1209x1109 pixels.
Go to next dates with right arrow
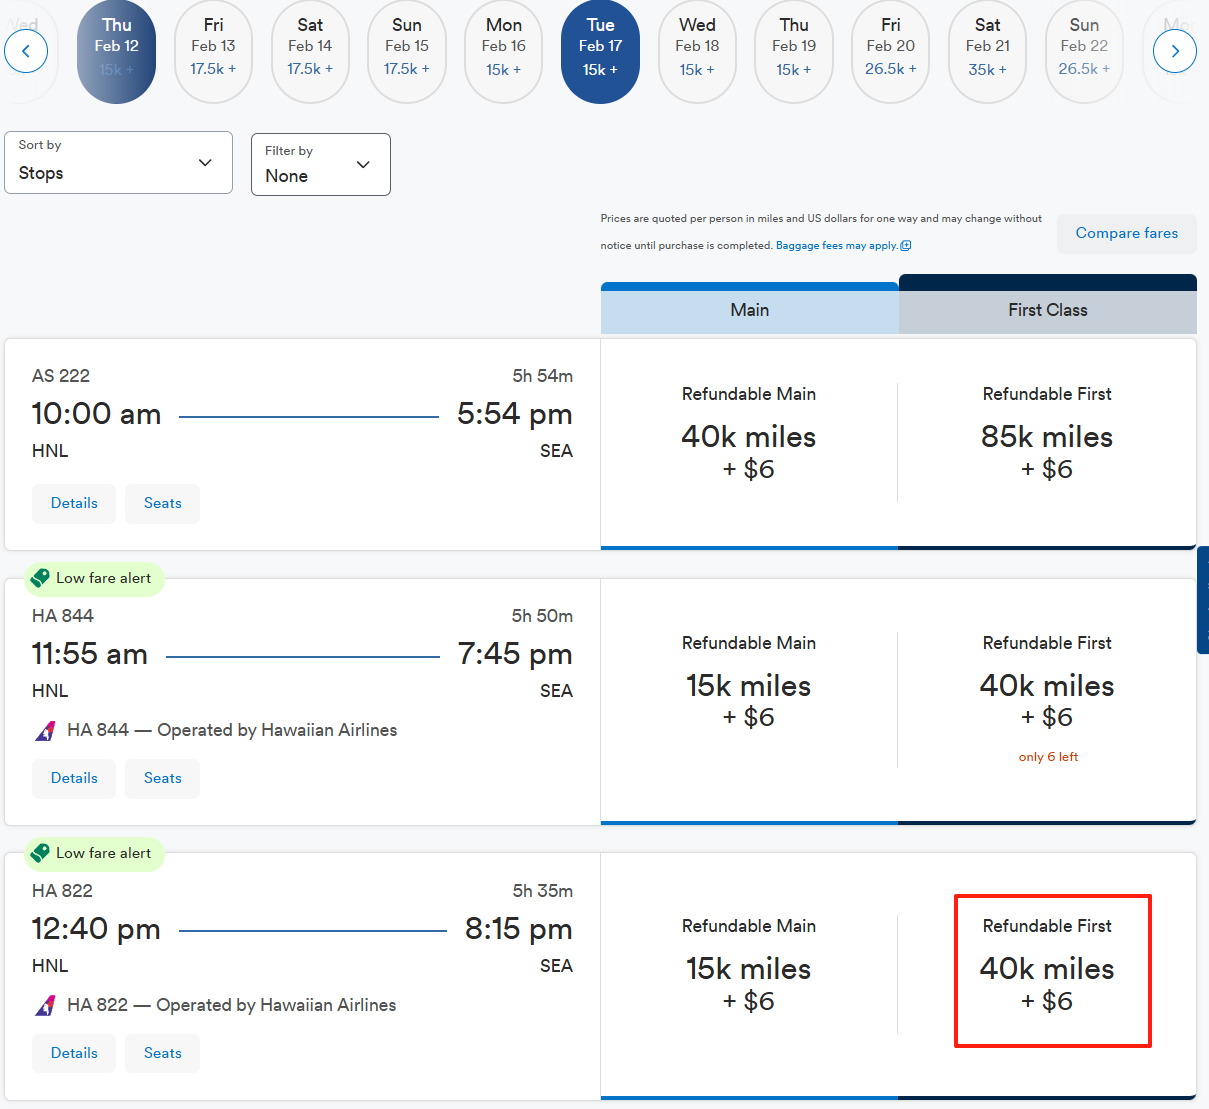click(x=1175, y=51)
